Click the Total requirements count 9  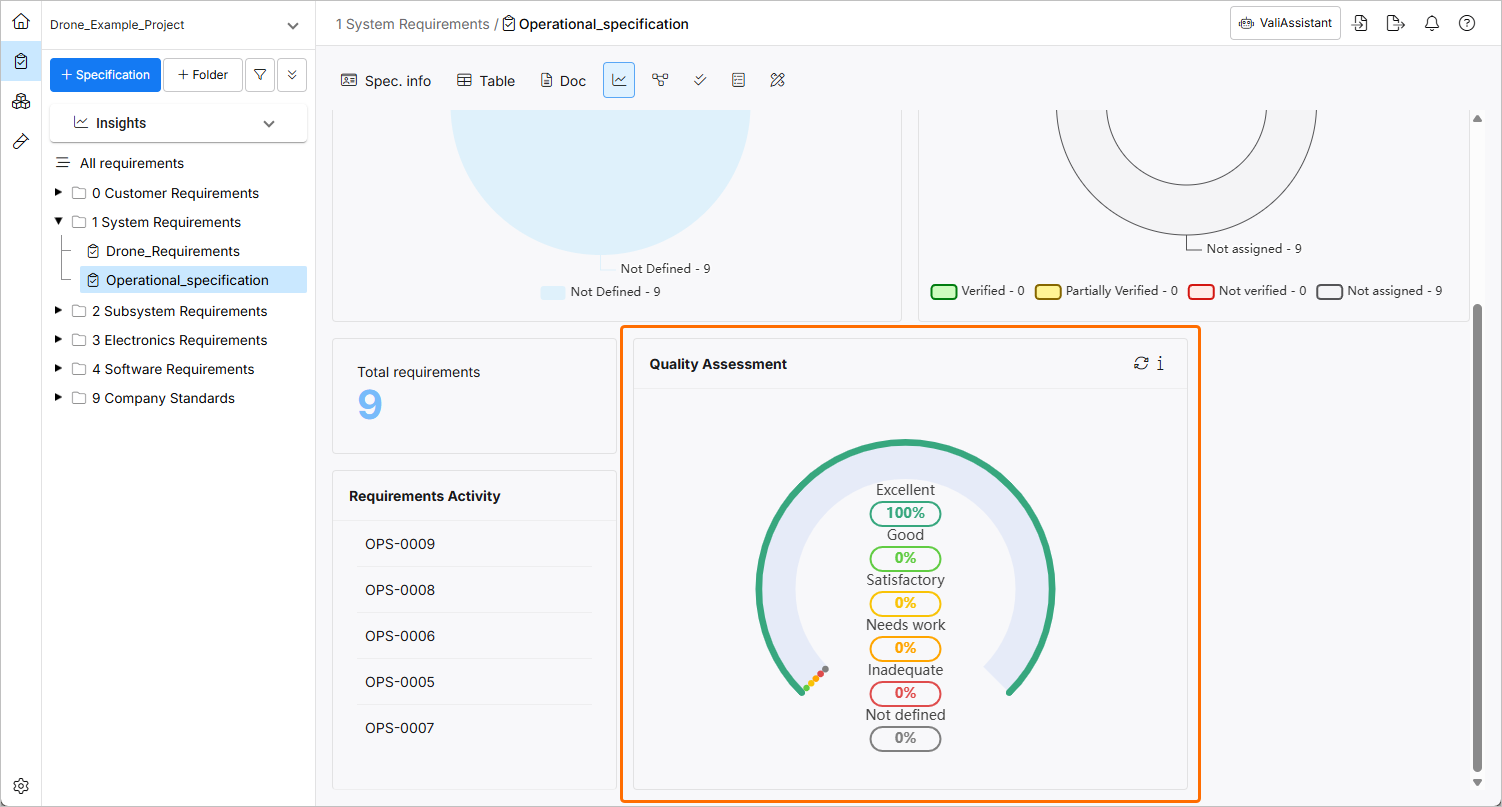pos(370,405)
